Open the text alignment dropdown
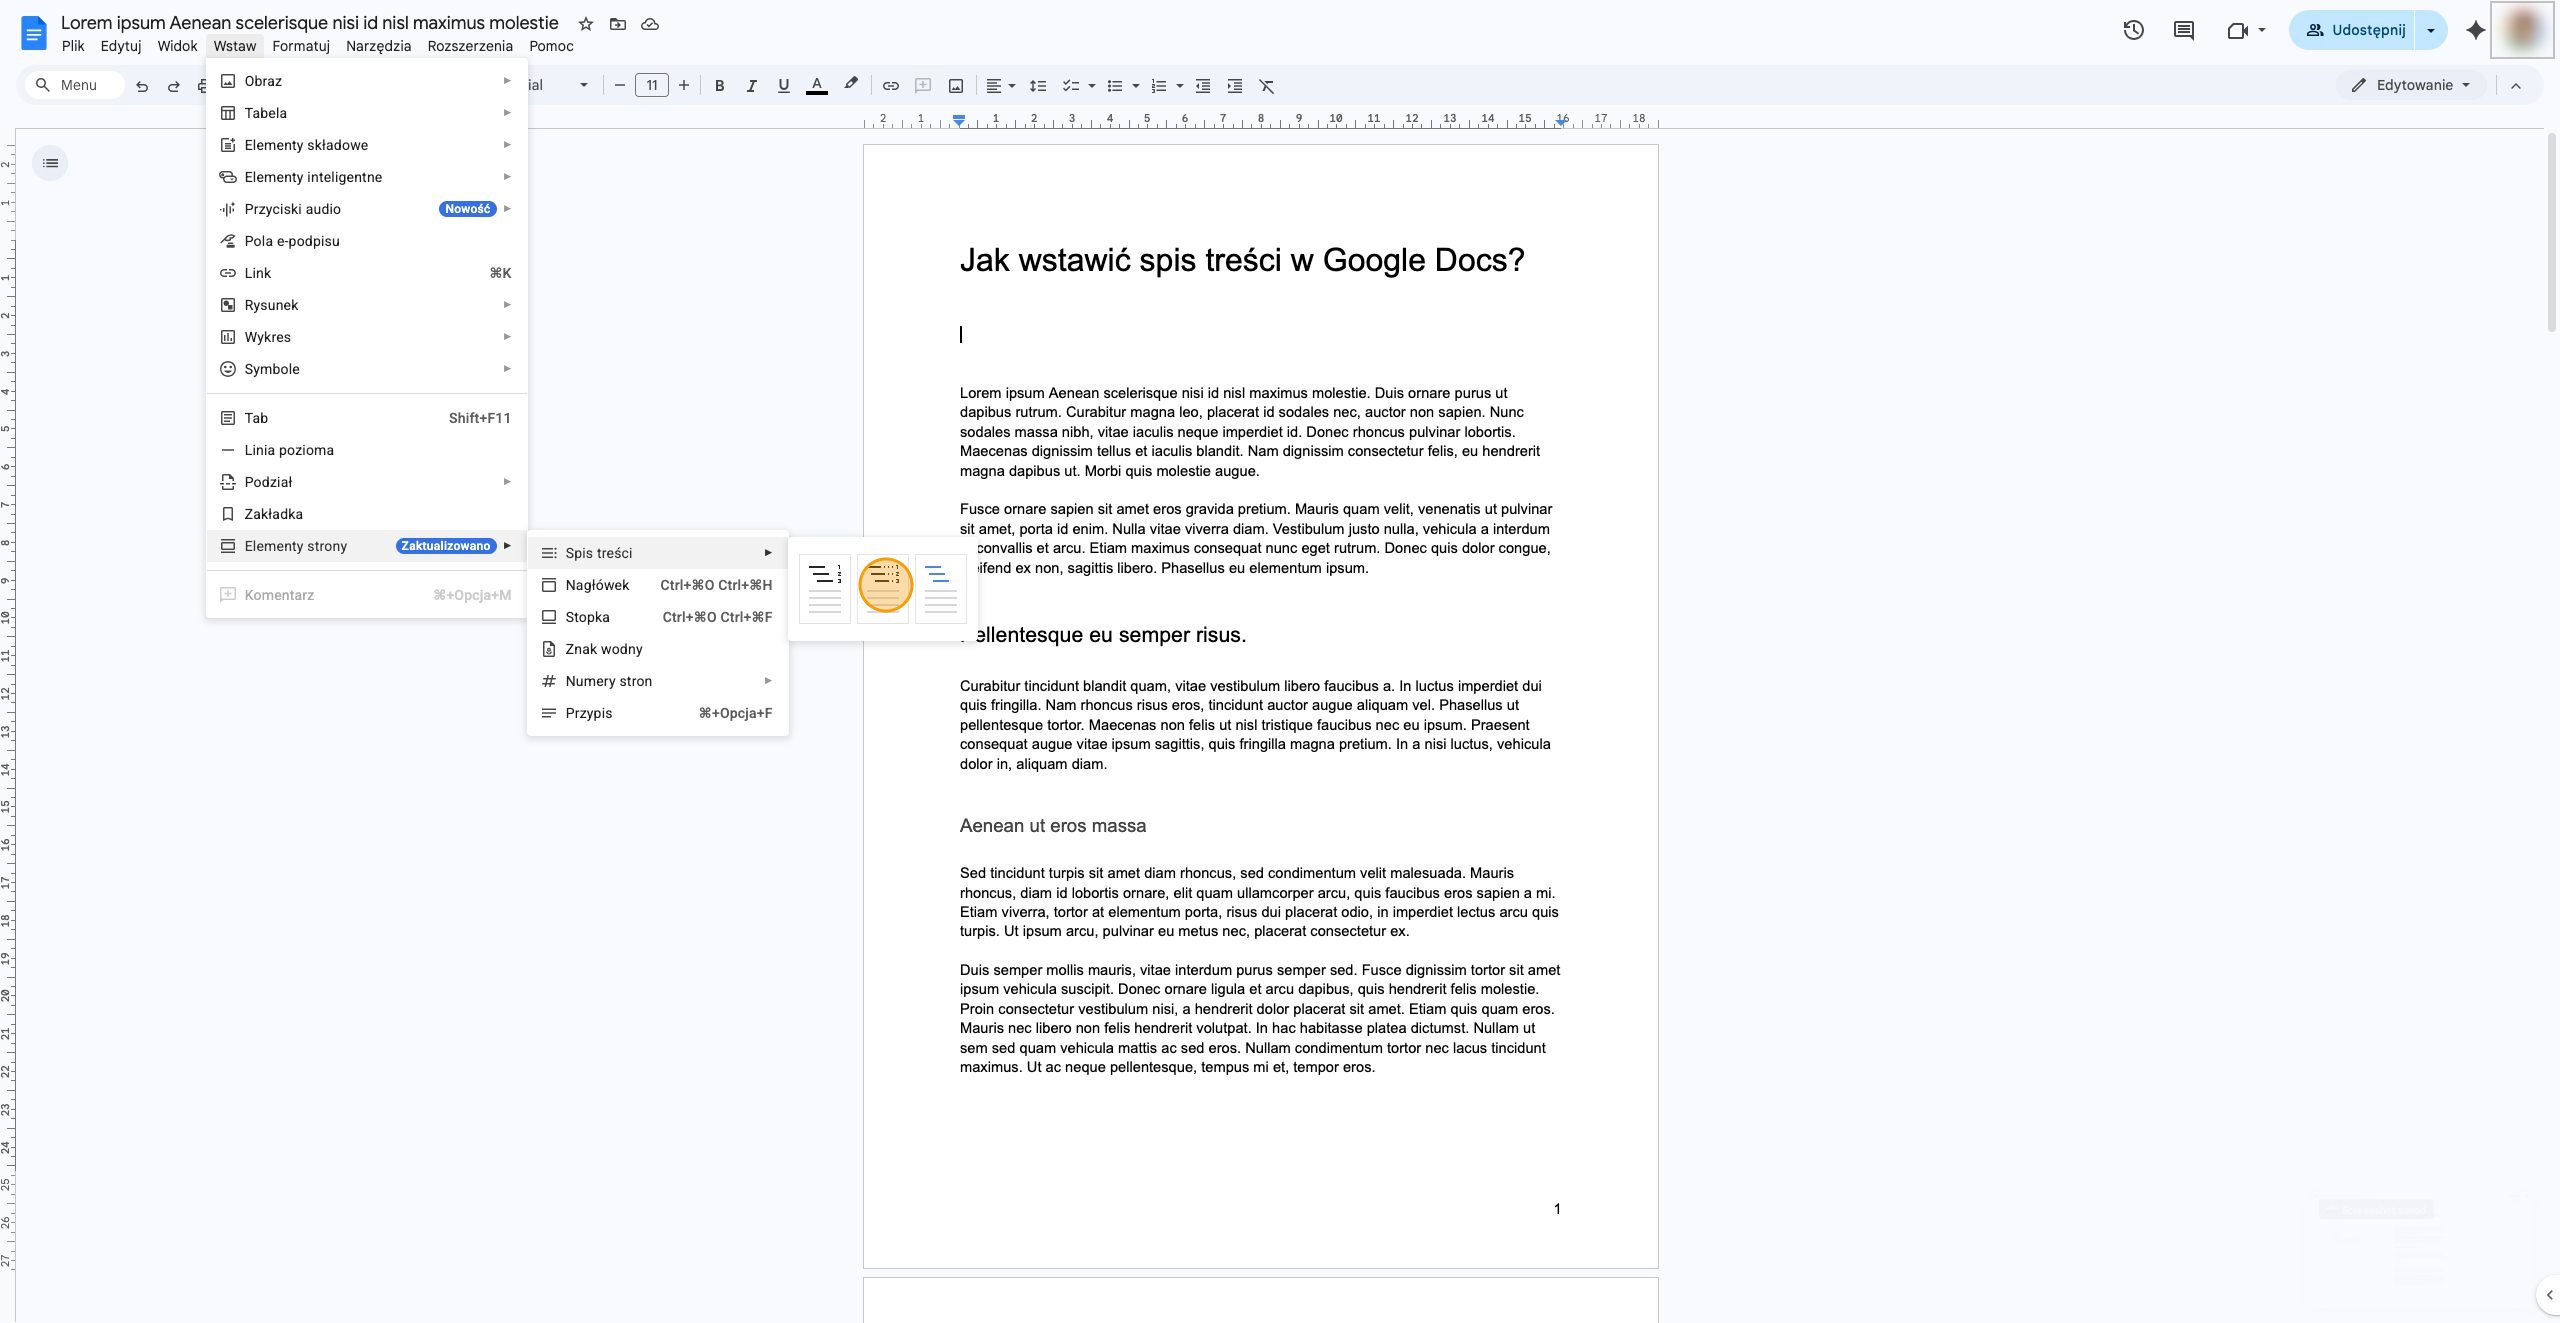Screen dimensions: 2560x1323 pyautogui.click(x=1000, y=86)
